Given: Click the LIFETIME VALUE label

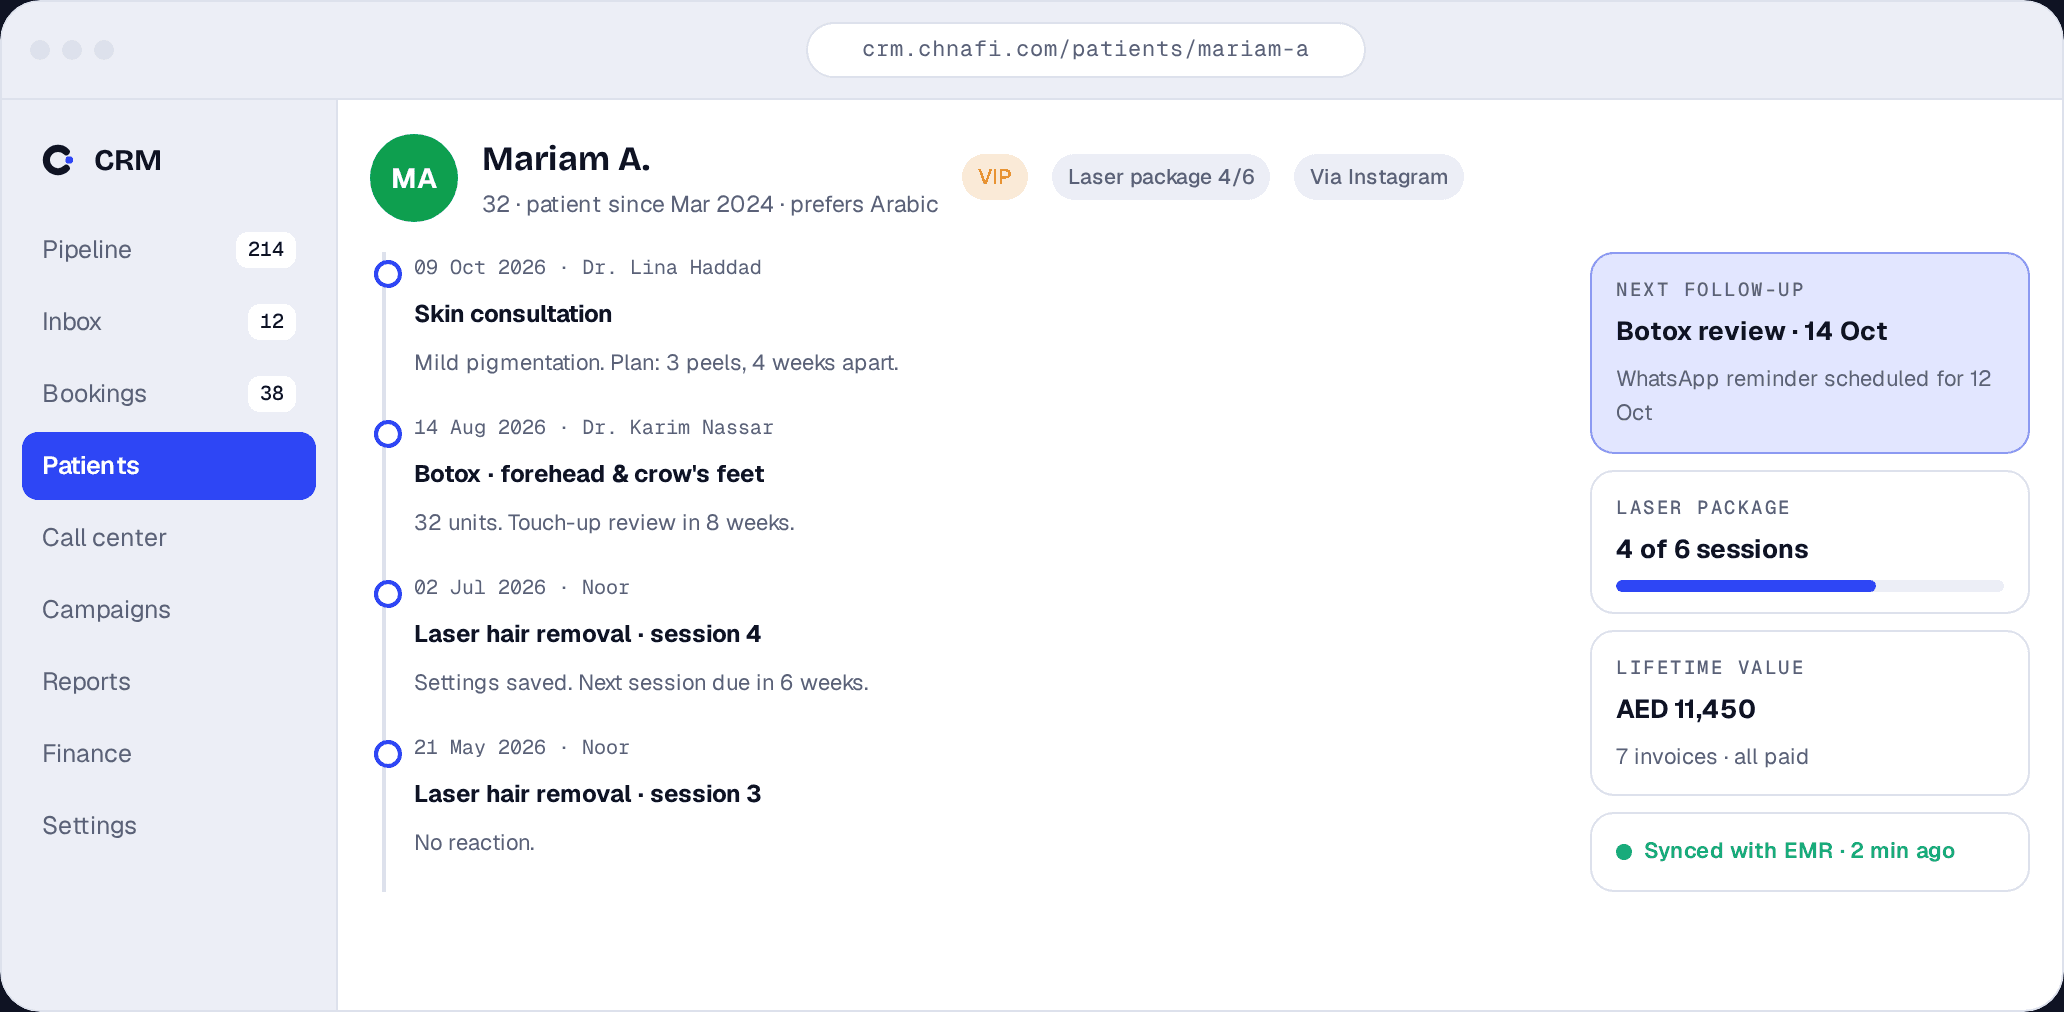Looking at the screenshot, I should (1710, 668).
